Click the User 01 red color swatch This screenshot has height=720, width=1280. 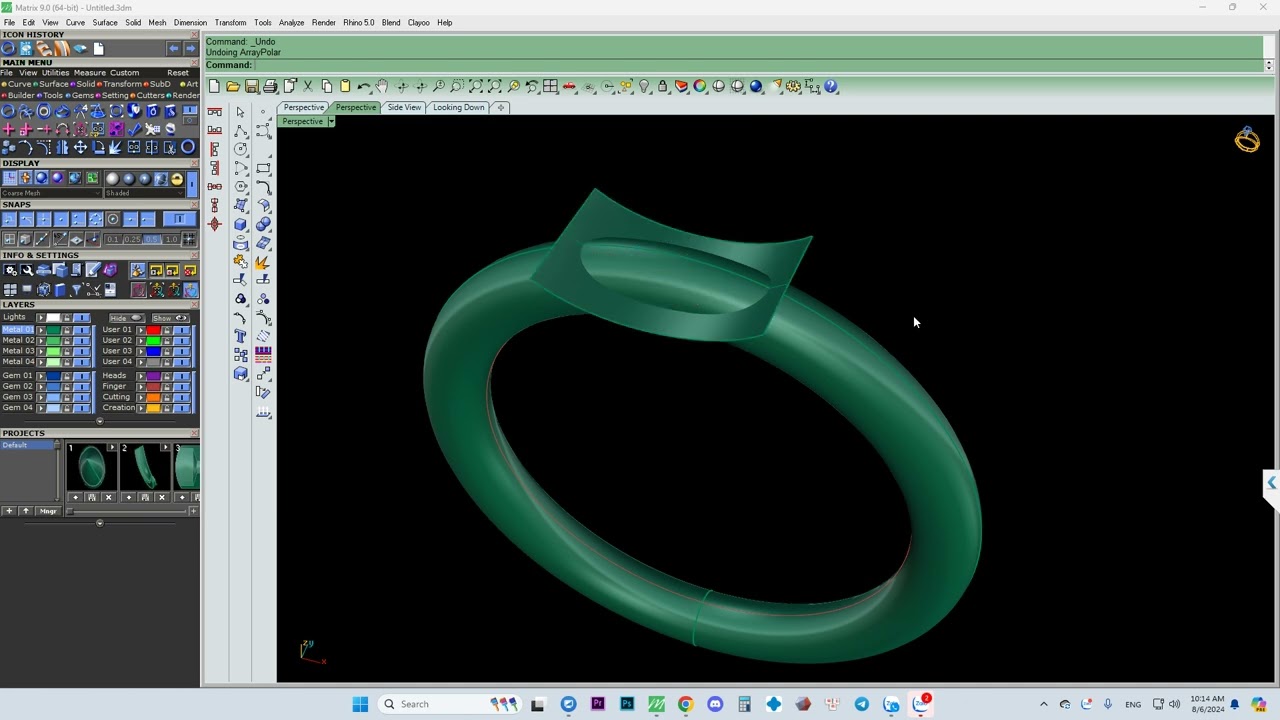click(153, 330)
